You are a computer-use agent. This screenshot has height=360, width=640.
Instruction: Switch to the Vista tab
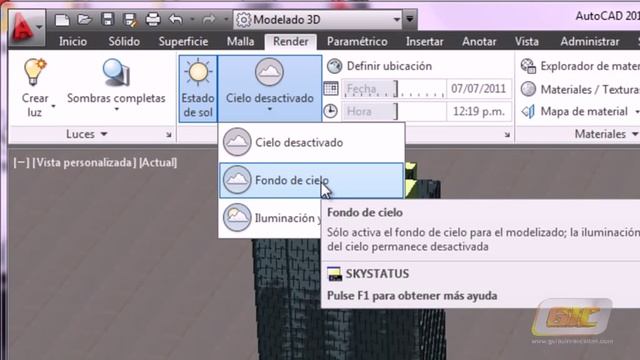[527, 41]
